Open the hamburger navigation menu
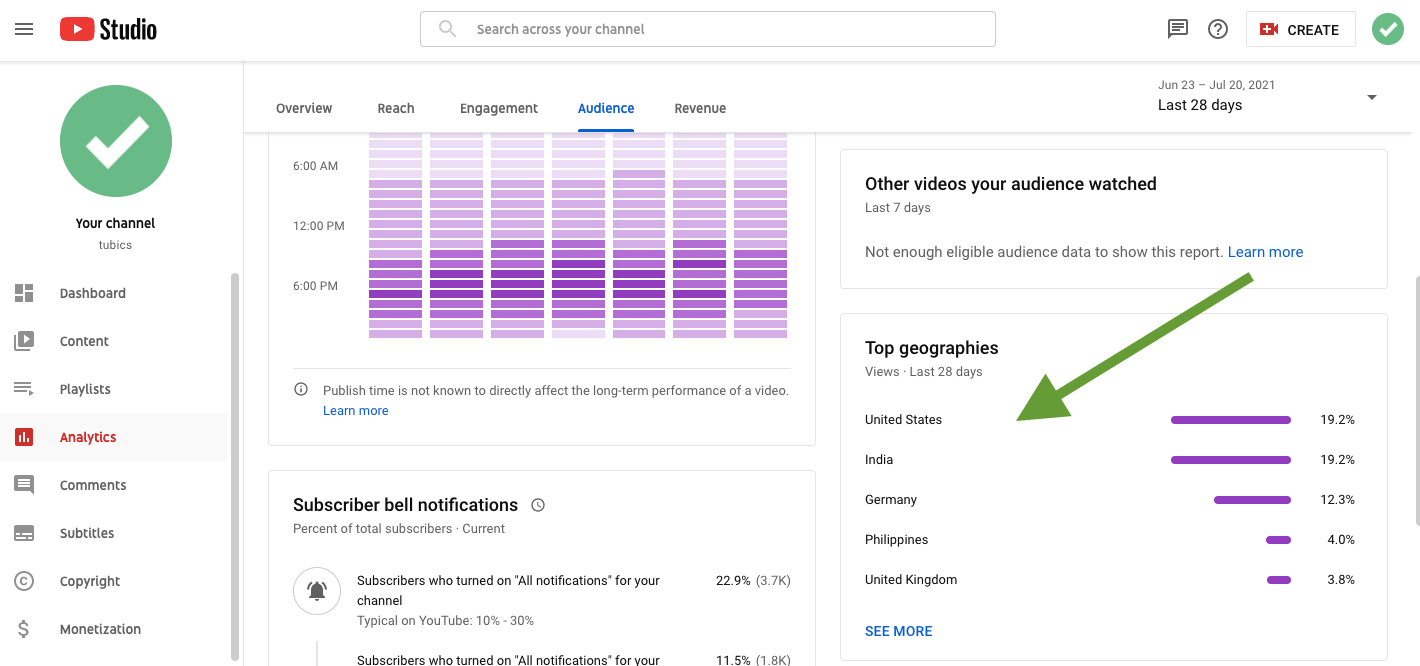 (x=24, y=28)
